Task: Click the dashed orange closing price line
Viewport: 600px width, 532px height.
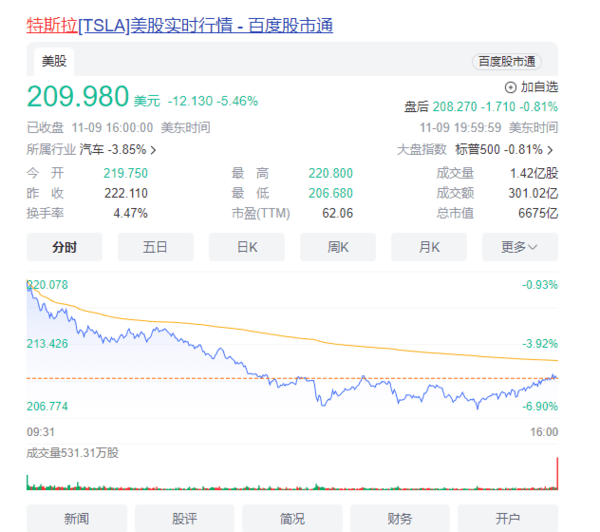Action: 292,379
